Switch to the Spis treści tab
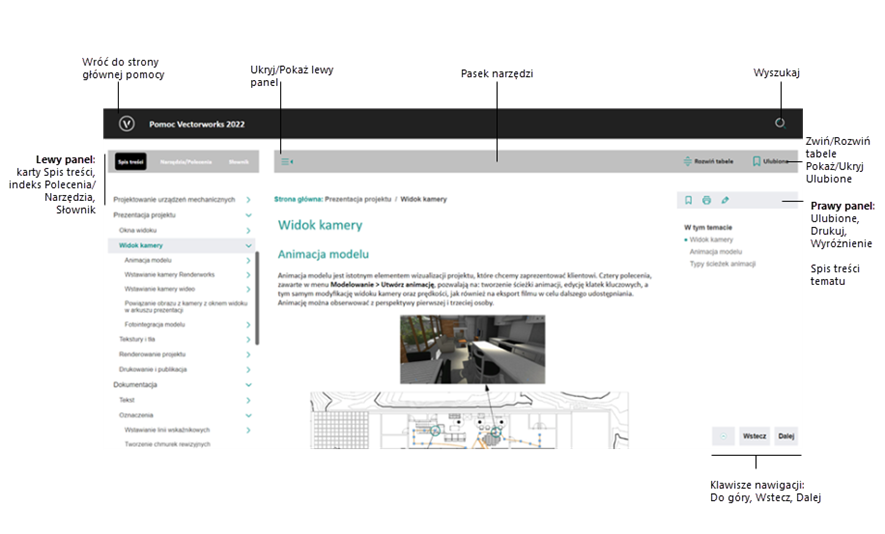885x534 pixels. coord(130,161)
